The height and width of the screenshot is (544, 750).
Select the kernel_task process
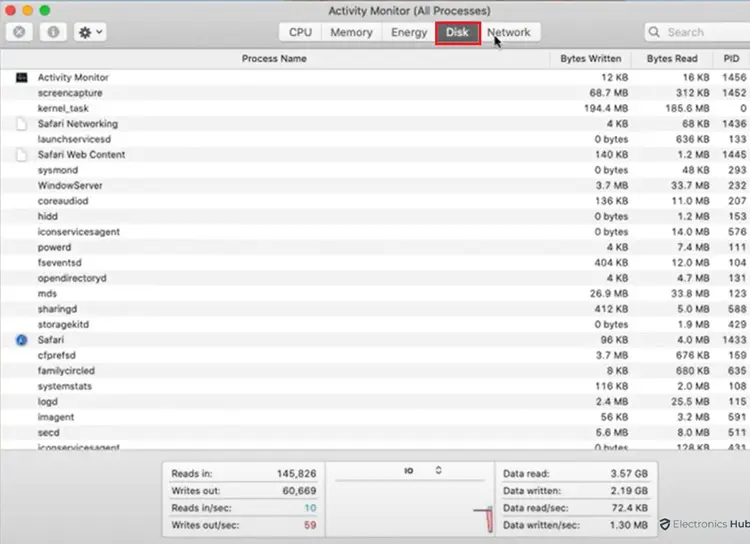pyautogui.click(x=375, y=108)
